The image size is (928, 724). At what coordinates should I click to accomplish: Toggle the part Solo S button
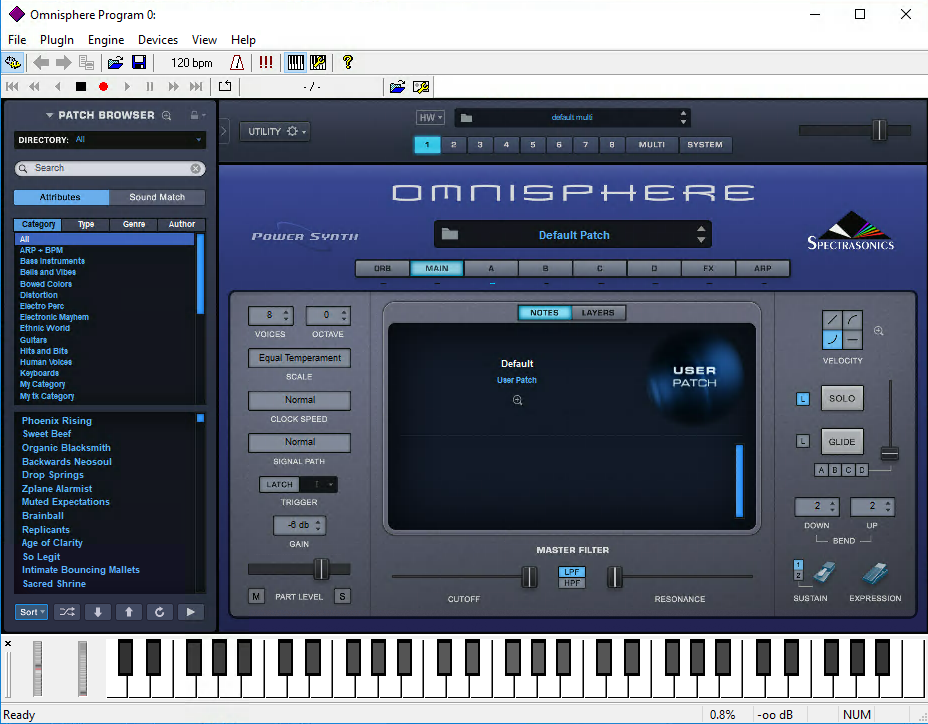tap(342, 596)
